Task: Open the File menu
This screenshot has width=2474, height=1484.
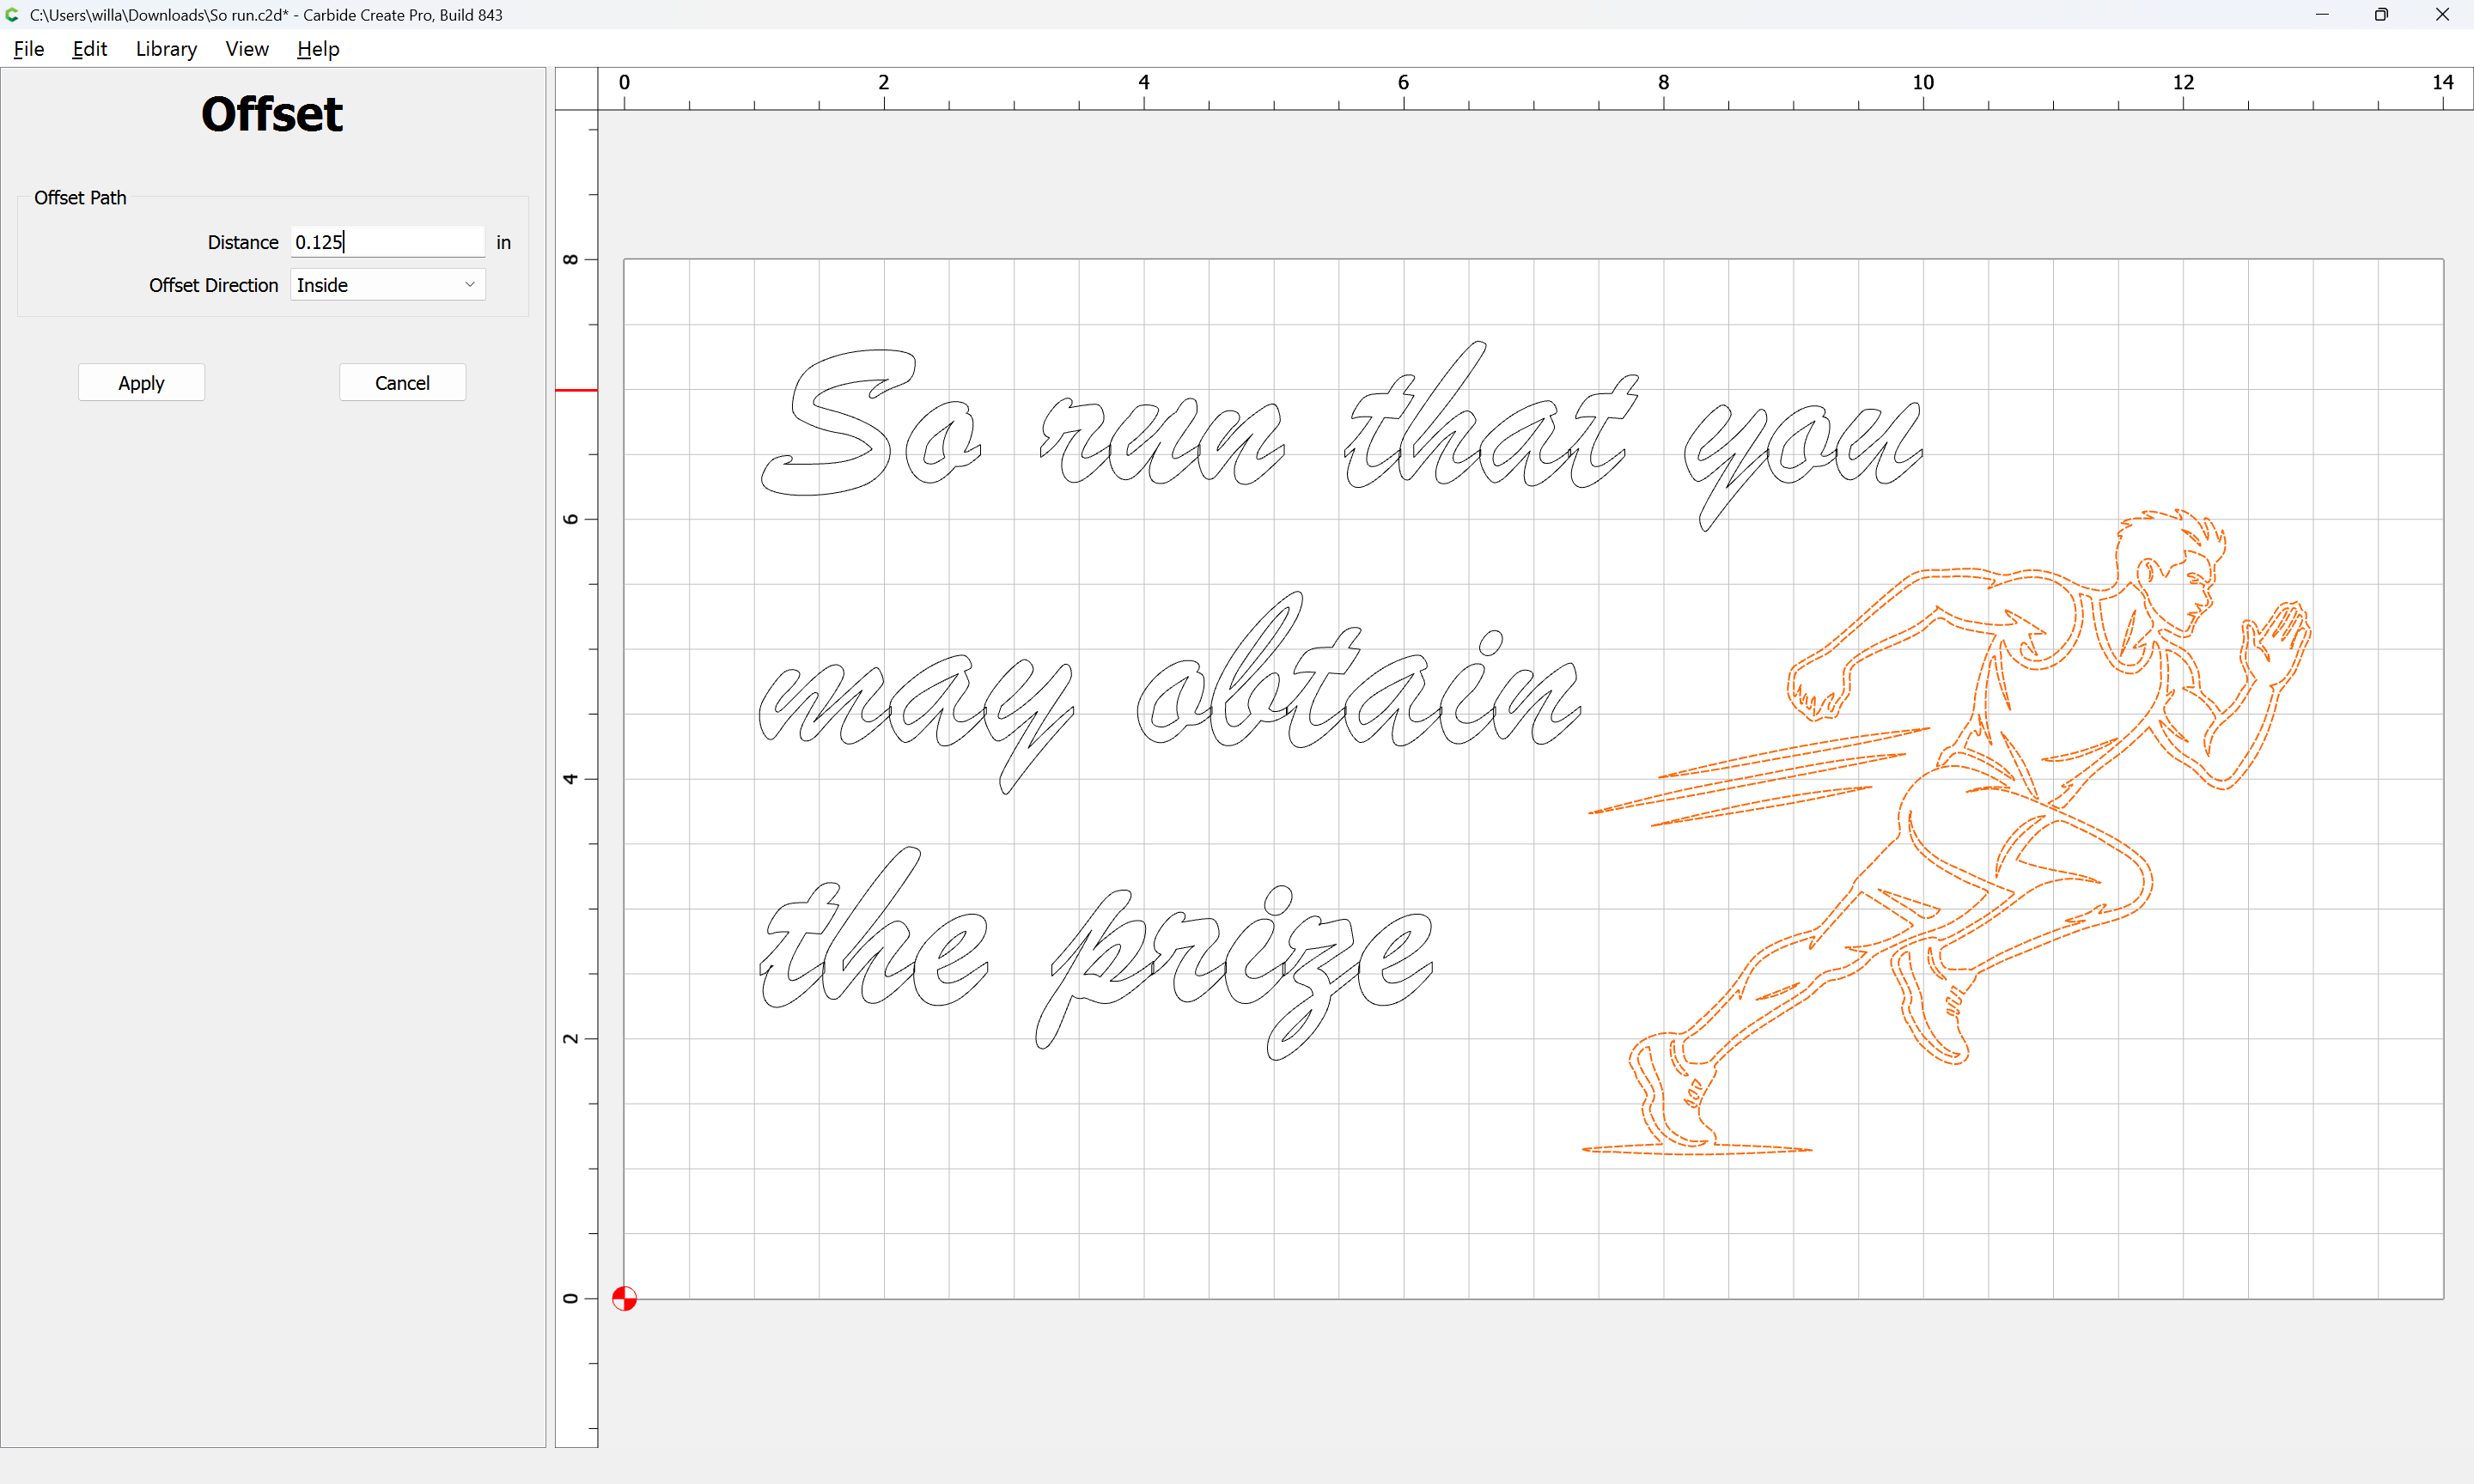Action: [x=29, y=49]
